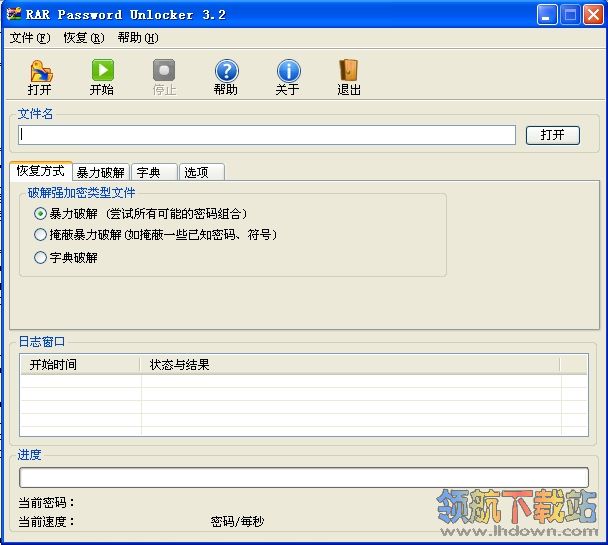
Task: Click into the 文件名 input field
Action: [x=267, y=135]
